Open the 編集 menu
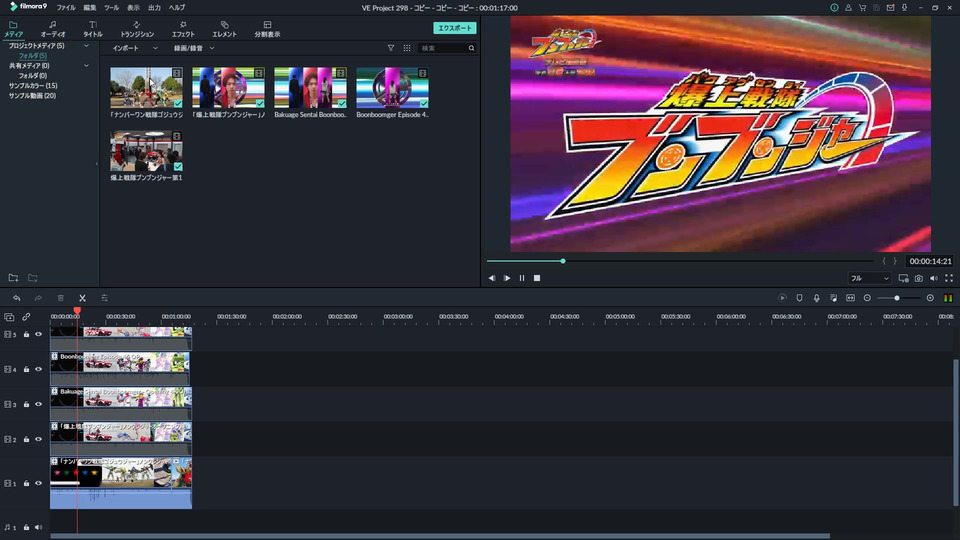 point(89,8)
